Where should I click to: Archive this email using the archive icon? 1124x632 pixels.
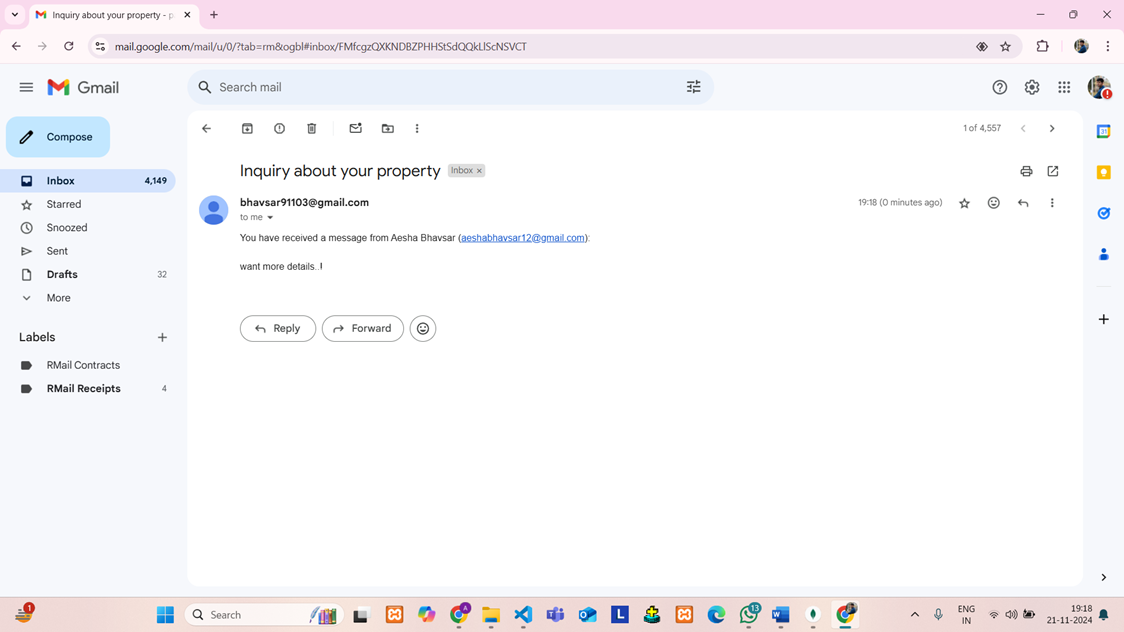247,129
